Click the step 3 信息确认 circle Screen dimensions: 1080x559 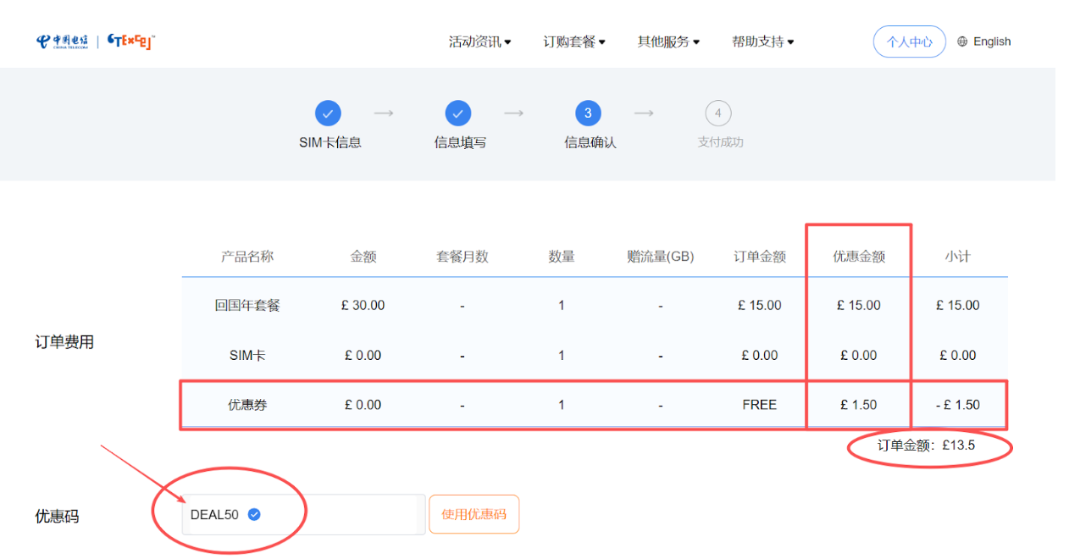(x=588, y=113)
